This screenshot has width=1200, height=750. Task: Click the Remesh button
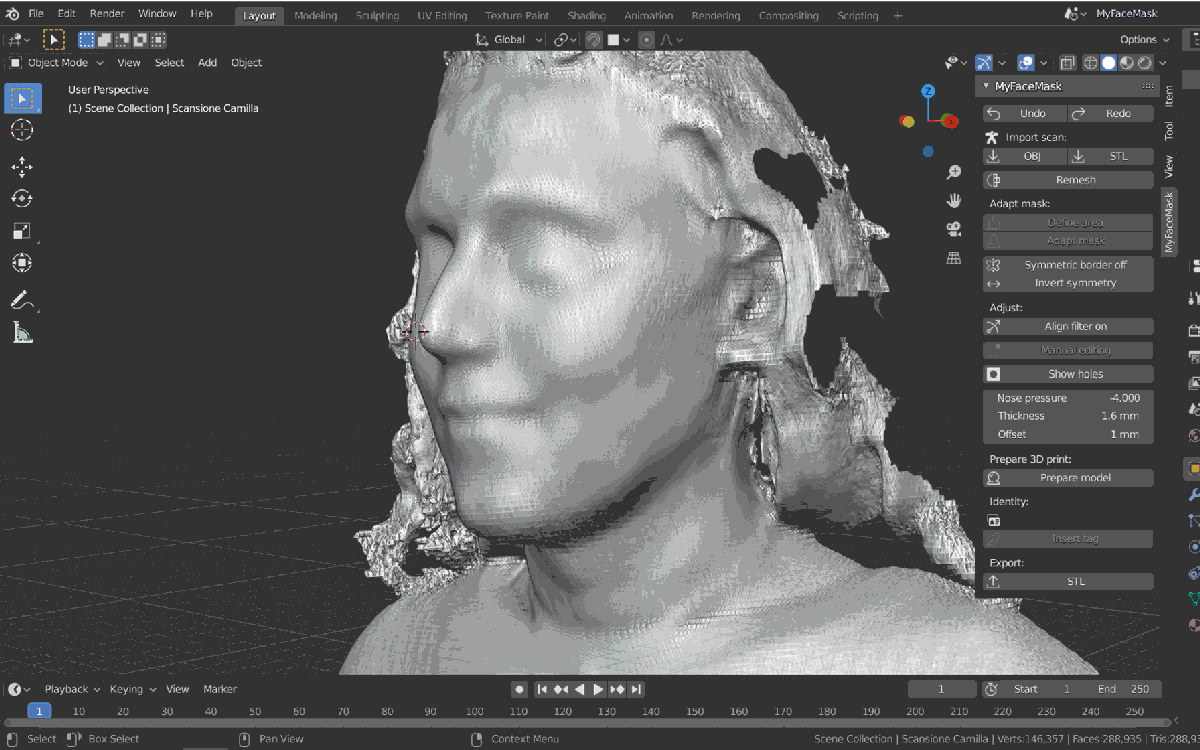coord(1067,178)
